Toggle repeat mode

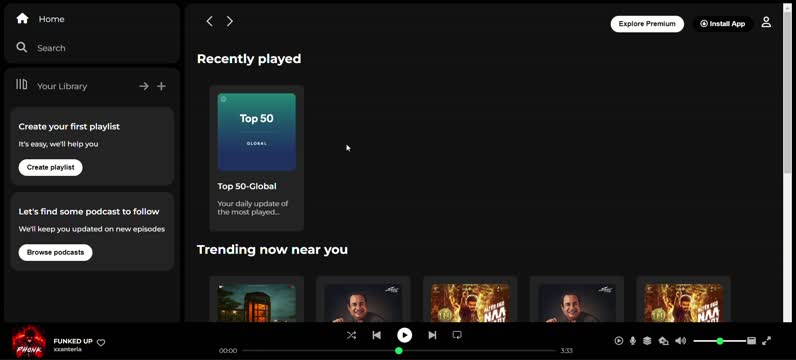pyautogui.click(x=457, y=335)
